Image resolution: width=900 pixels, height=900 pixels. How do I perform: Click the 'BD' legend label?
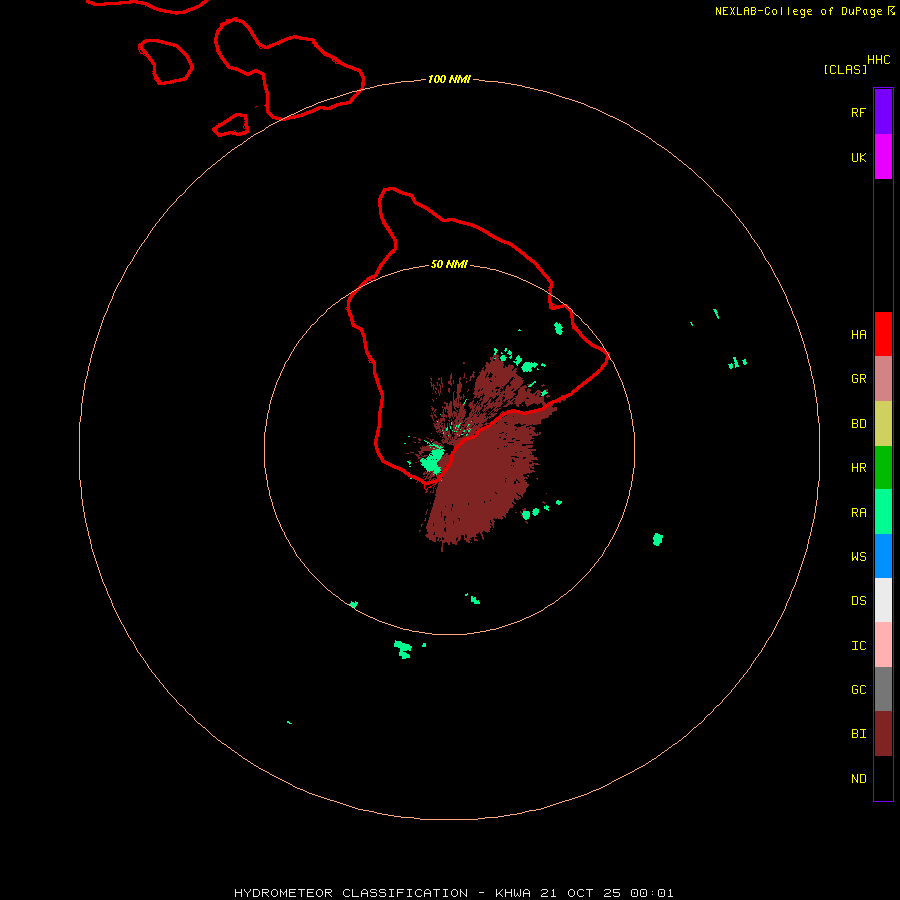point(858,424)
